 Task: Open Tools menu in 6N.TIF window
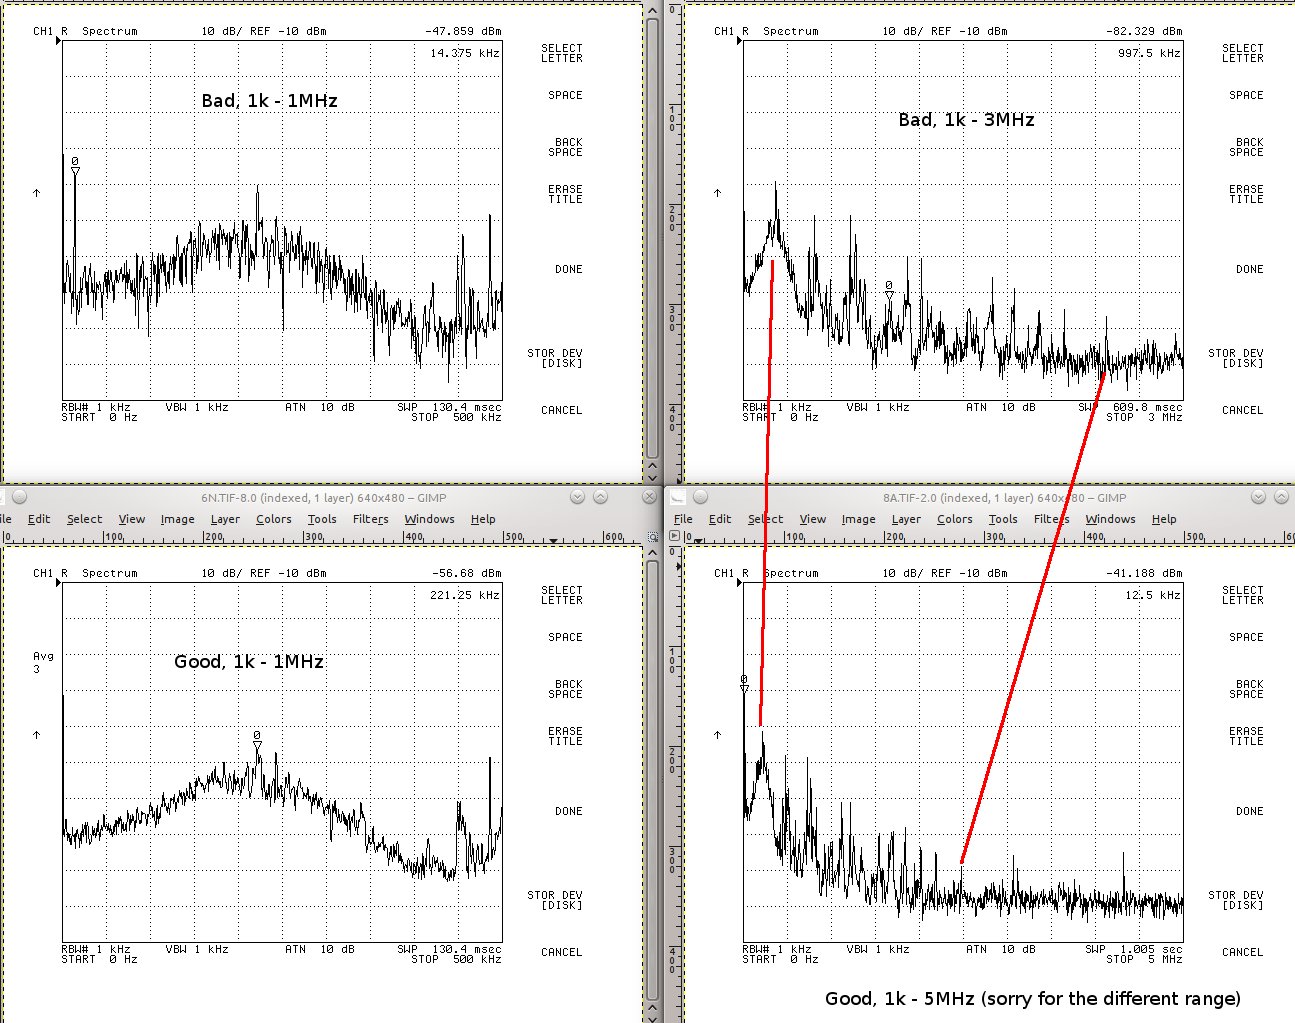(322, 519)
